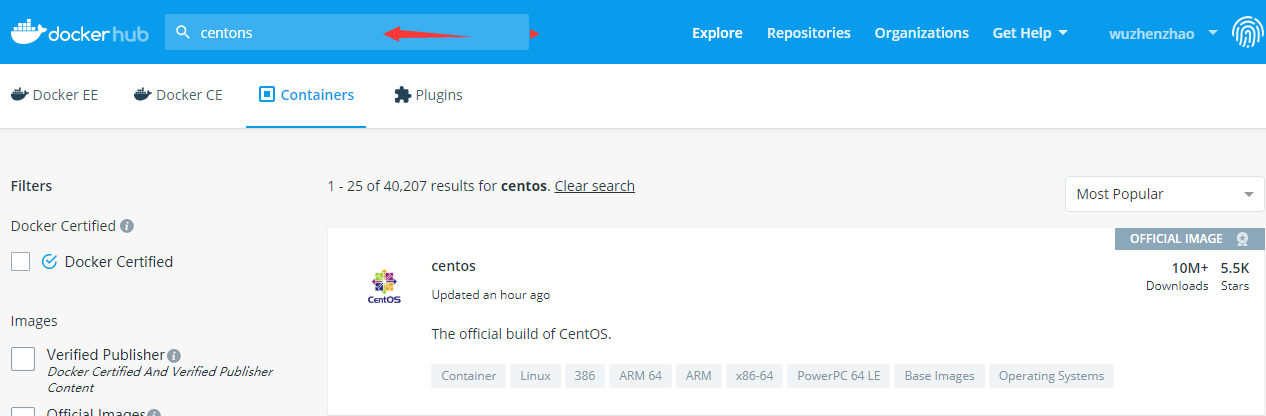The height and width of the screenshot is (416, 1266).
Task: Open Repositories in the header
Action: click(x=809, y=33)
